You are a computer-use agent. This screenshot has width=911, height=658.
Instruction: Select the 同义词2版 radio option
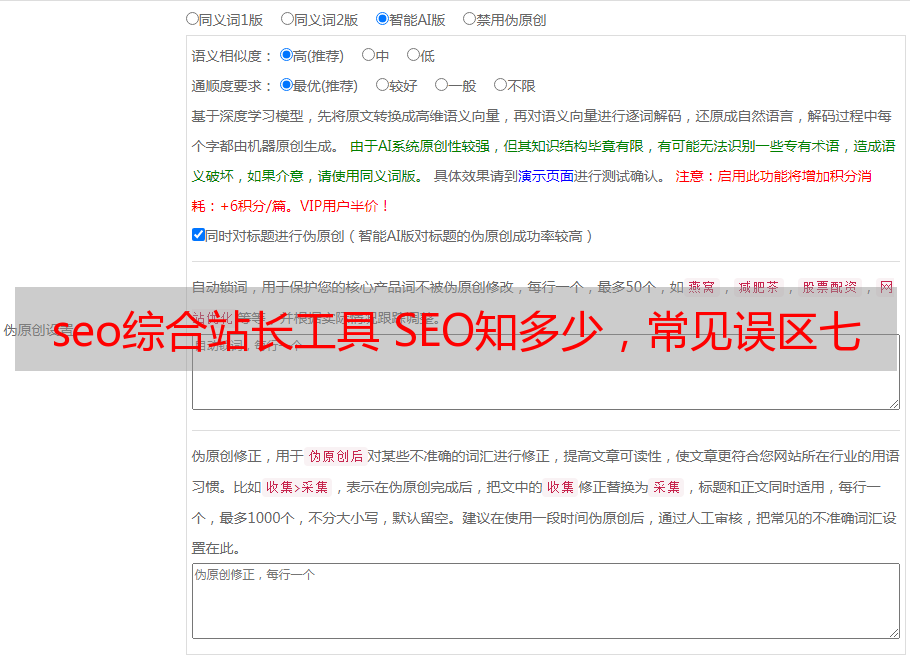(287, 19)
